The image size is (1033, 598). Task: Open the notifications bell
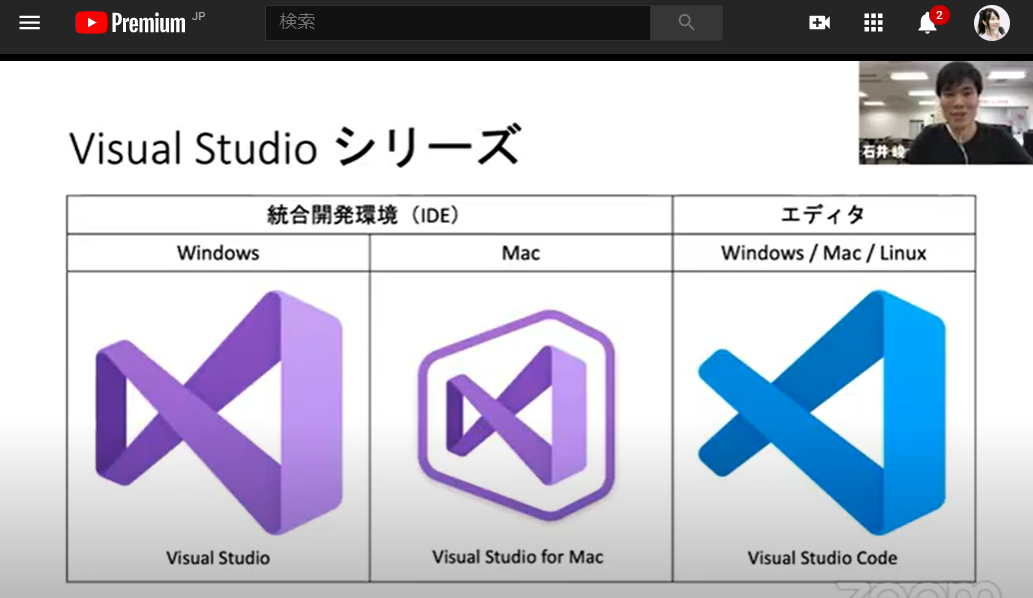coord(928,23)
